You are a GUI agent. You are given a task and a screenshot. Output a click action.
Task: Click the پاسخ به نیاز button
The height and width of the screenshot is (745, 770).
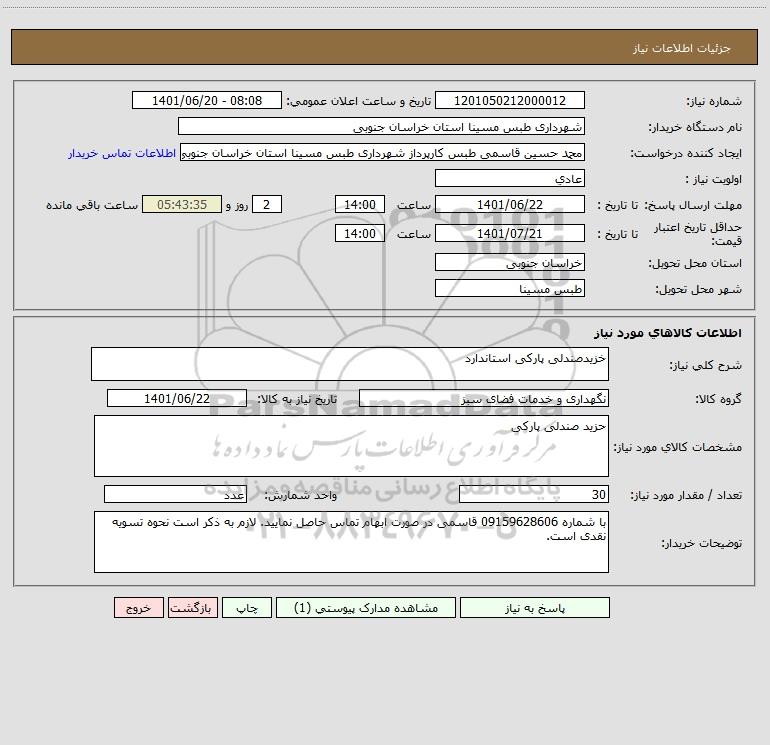pyautogui.click(x=535, y=608)
